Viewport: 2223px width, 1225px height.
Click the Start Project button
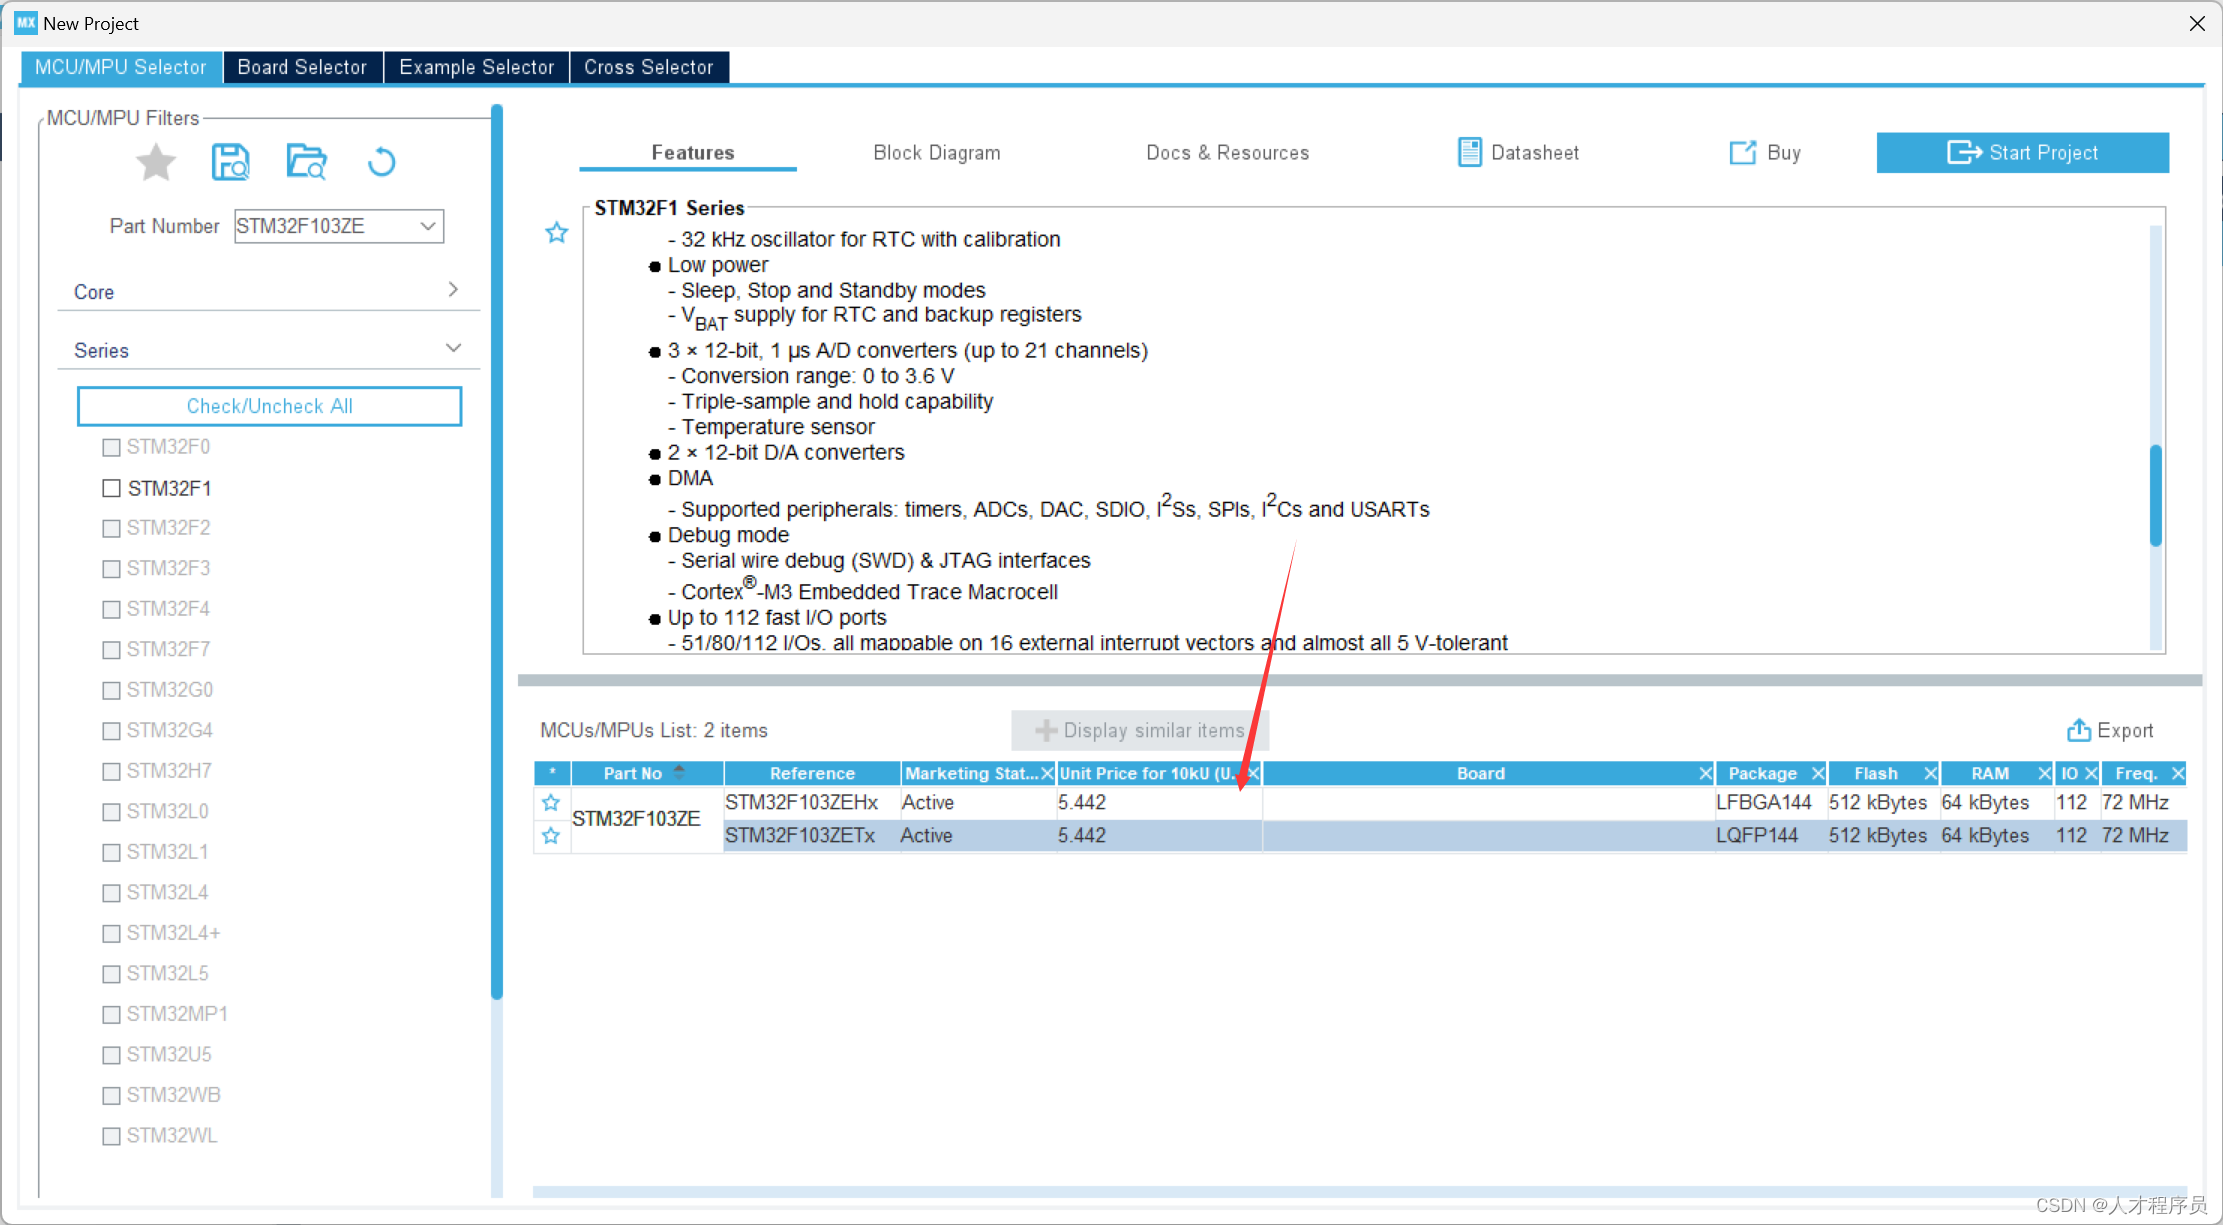click(2022, 152)
